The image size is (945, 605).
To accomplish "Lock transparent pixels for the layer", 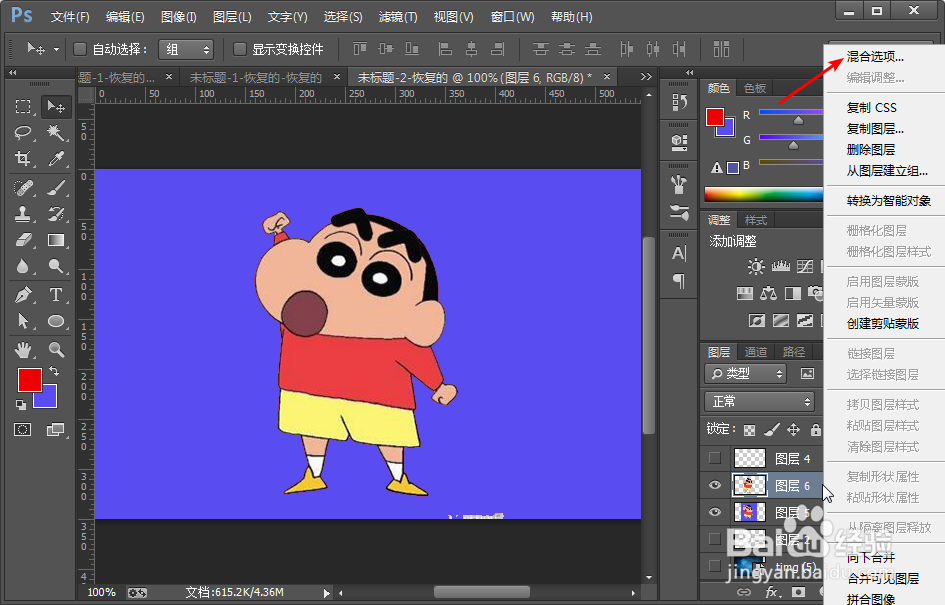I will (749, 430).
